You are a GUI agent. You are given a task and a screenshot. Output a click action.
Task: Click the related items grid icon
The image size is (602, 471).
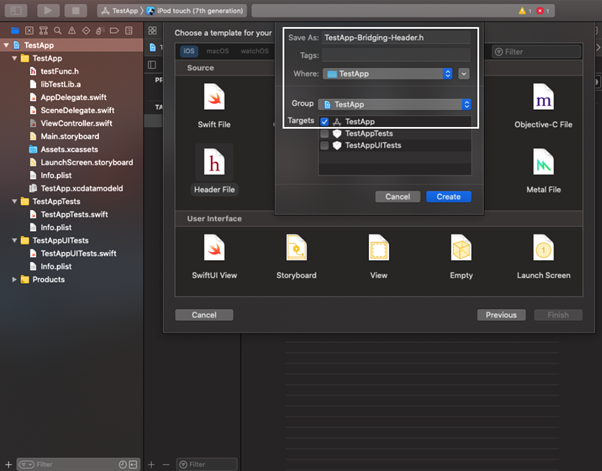(x=152, y=30)
